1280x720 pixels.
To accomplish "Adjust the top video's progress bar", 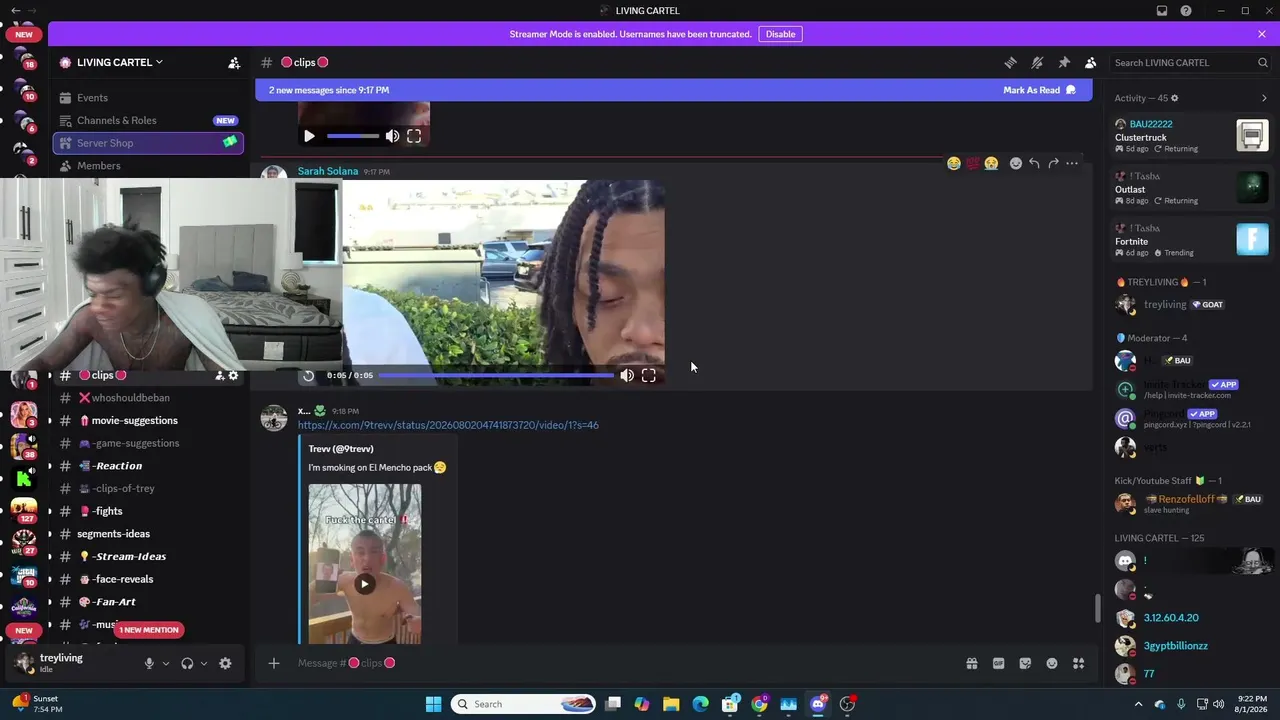I will [x=353, y=136].
